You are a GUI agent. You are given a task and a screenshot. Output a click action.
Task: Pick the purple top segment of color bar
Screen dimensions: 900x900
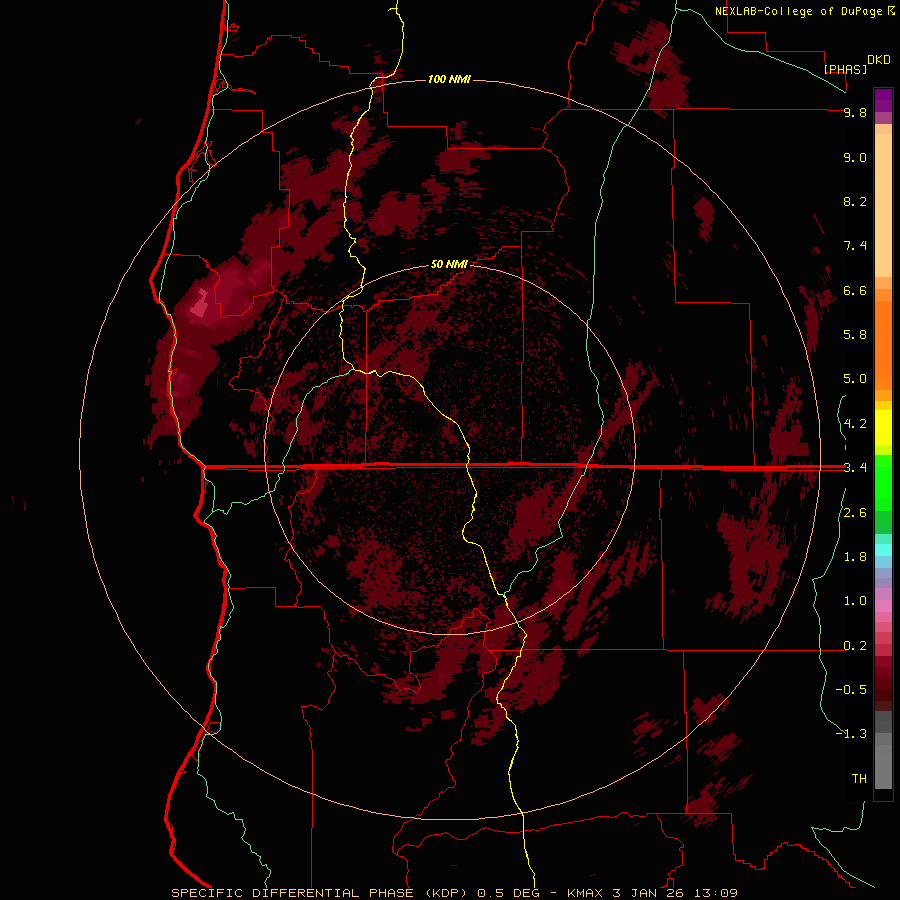[x=883, y=100]
